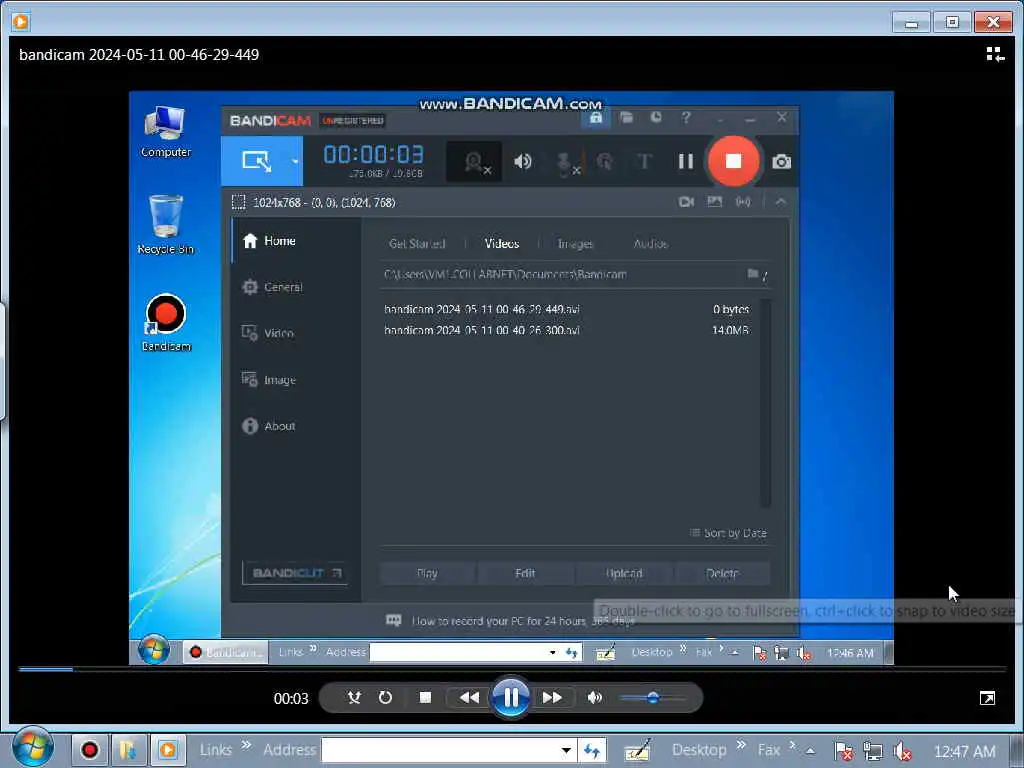Screen dimensions: 1024x768
Task: Stop playback in the media player
Action: (x=425, y=697)
